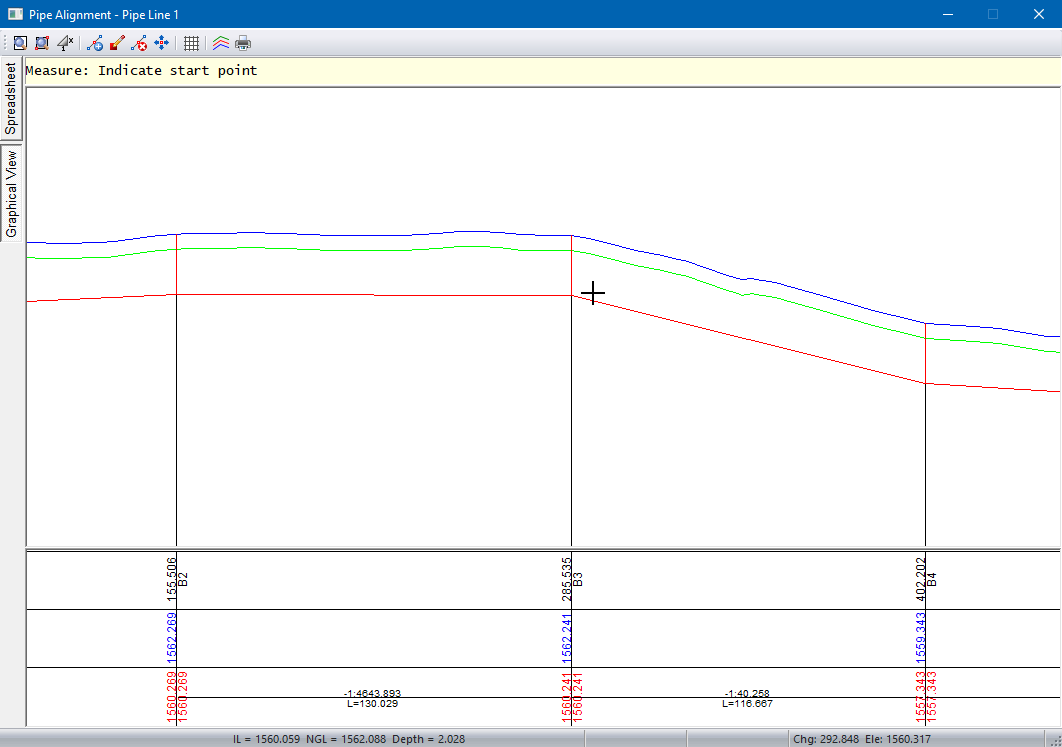
Task: Click the -1:40.258 slope label
Action: 746,693
